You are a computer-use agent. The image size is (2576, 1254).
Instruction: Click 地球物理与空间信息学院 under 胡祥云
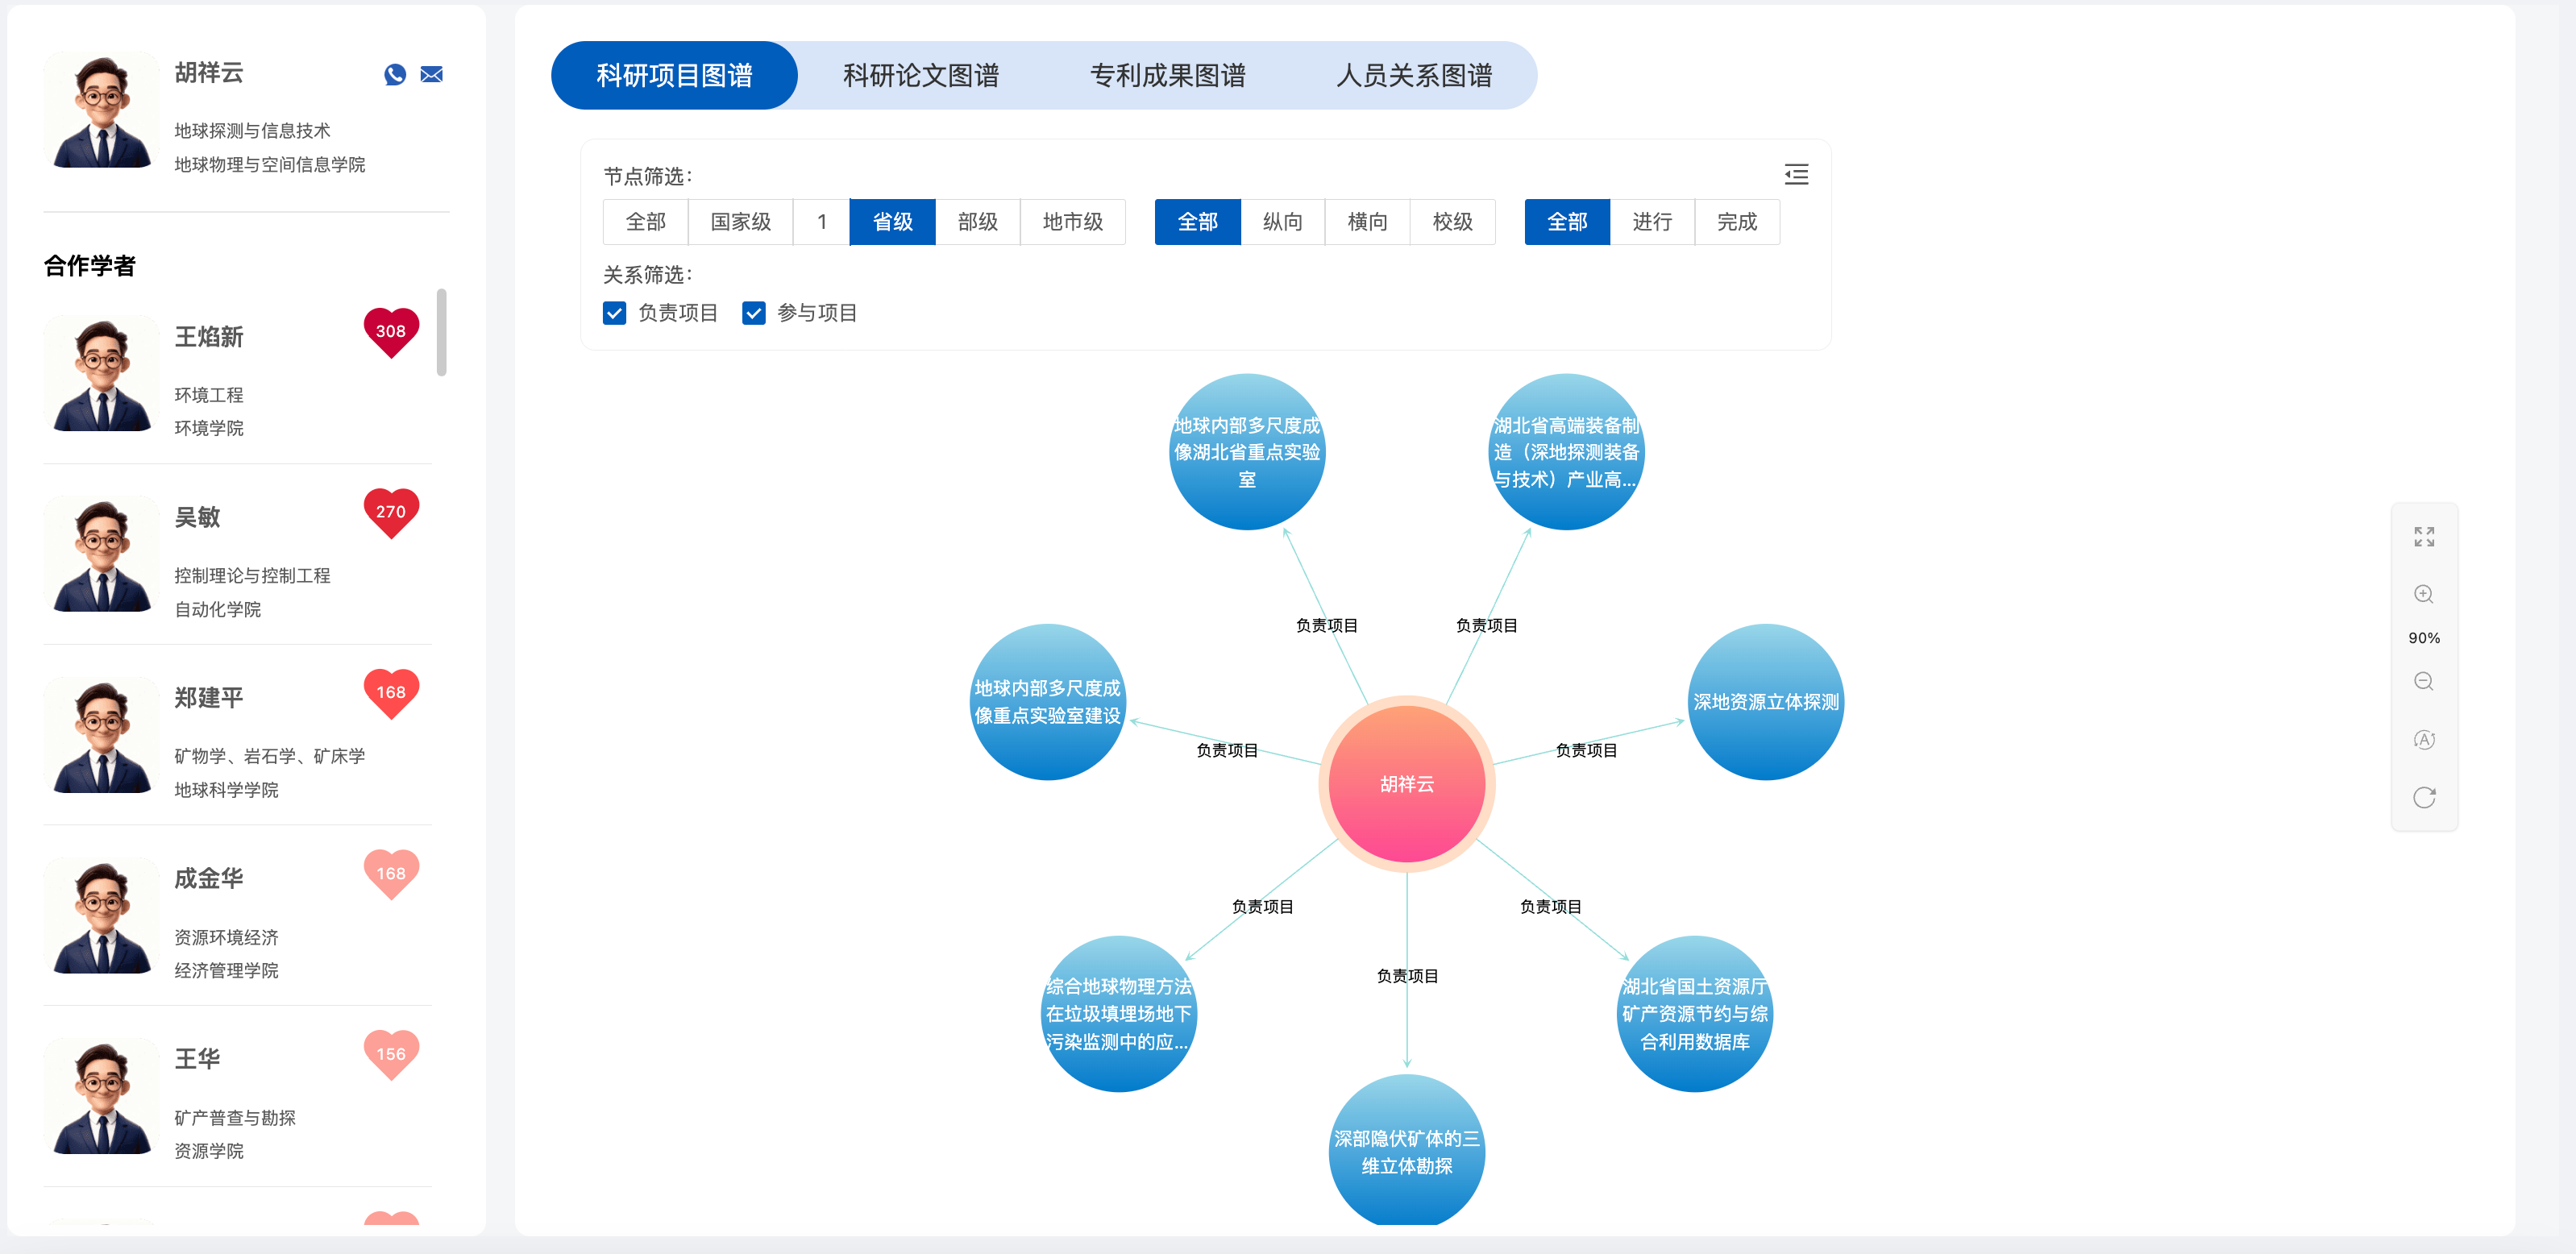click(270, 165)
